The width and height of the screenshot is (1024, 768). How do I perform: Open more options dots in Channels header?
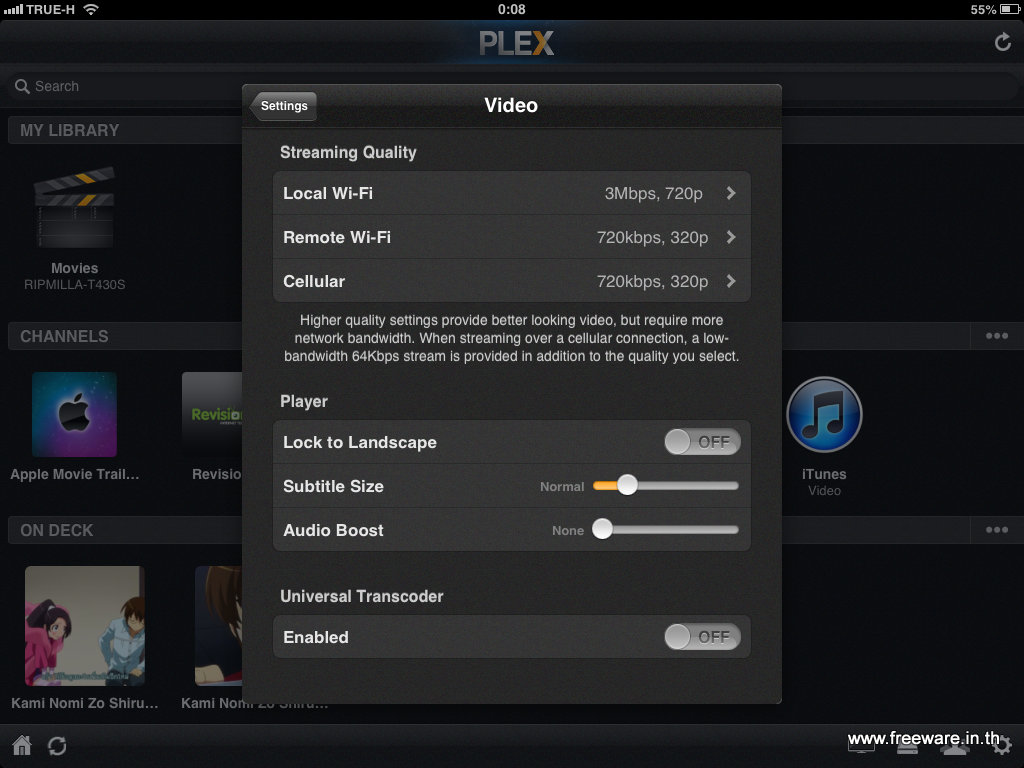(x=997, y=336)
